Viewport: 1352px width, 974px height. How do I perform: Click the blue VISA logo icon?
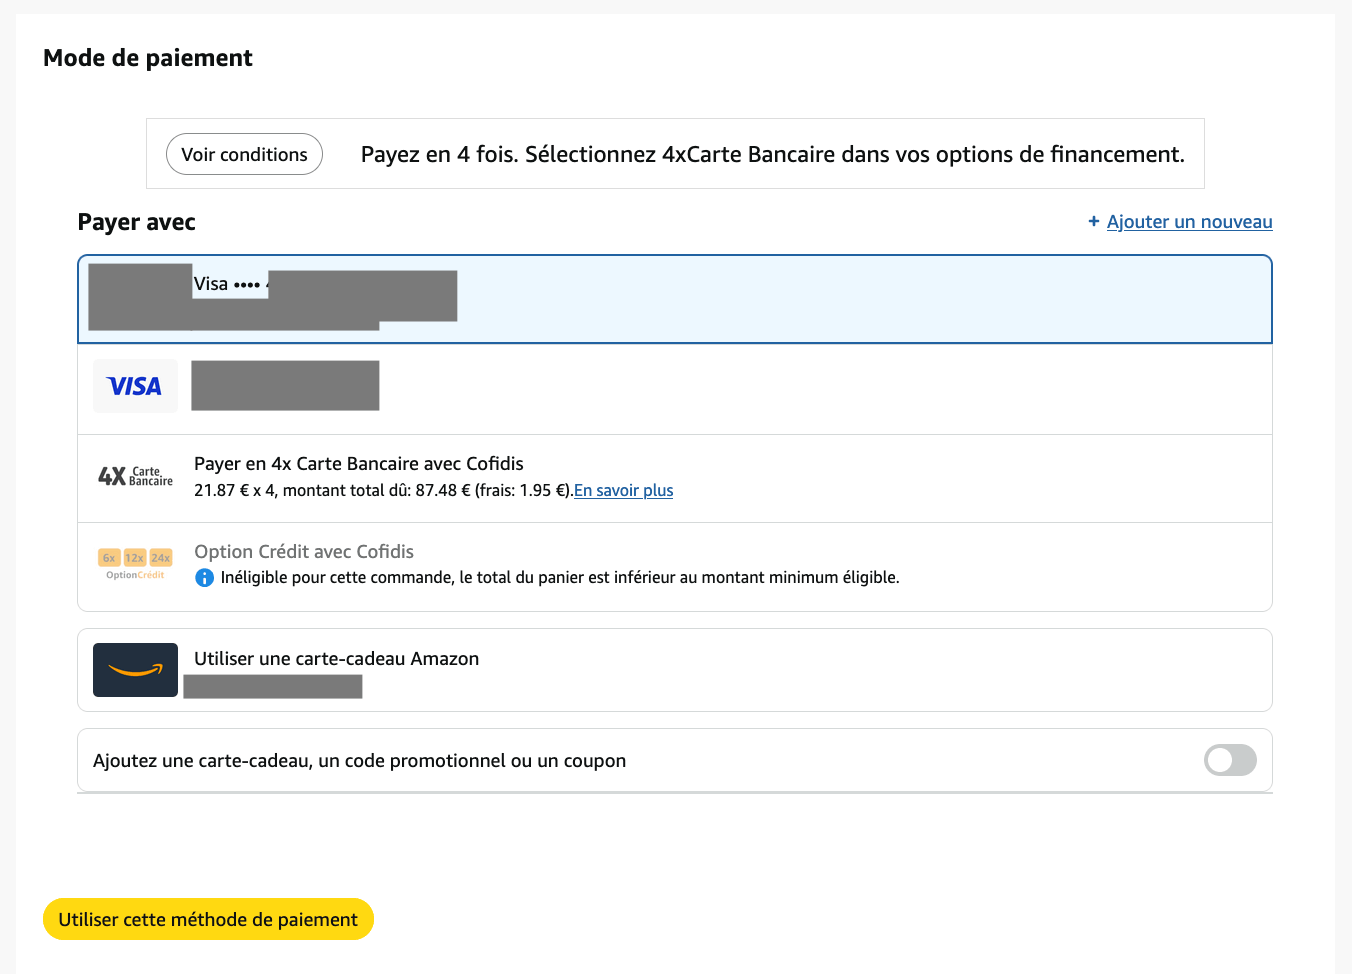(x=135, y=385)
